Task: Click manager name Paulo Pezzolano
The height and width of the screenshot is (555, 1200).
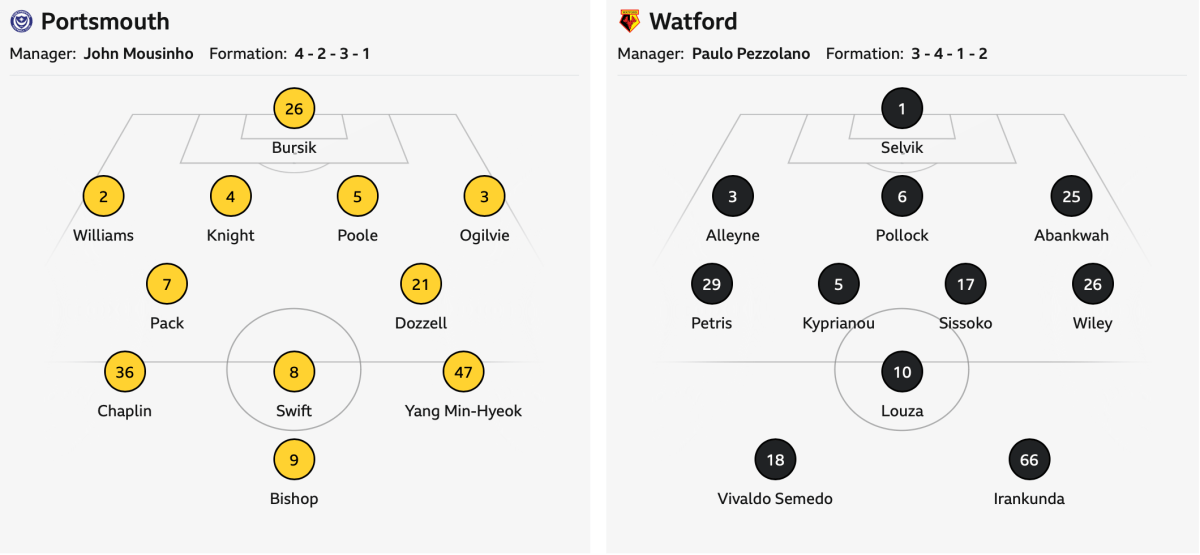Action: click(751, 54)
